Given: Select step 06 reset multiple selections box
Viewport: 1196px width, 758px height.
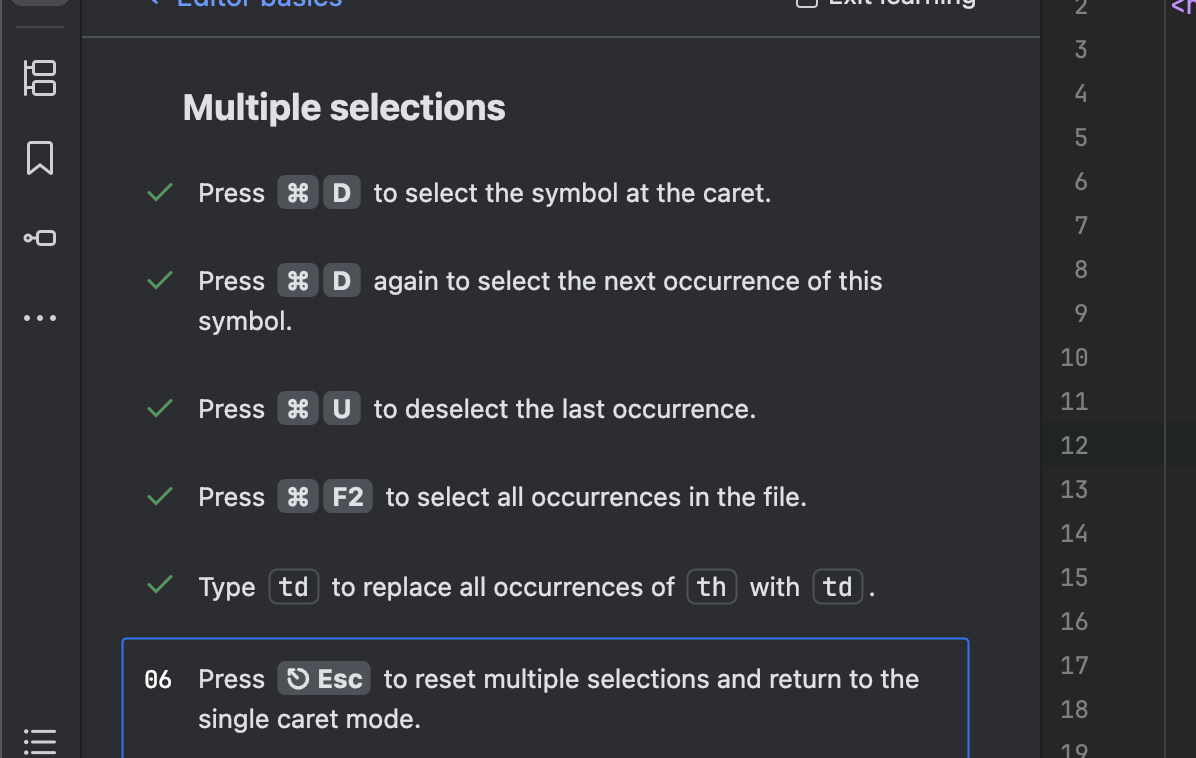Looking at the screenshot, I should (x=545, y=698).
